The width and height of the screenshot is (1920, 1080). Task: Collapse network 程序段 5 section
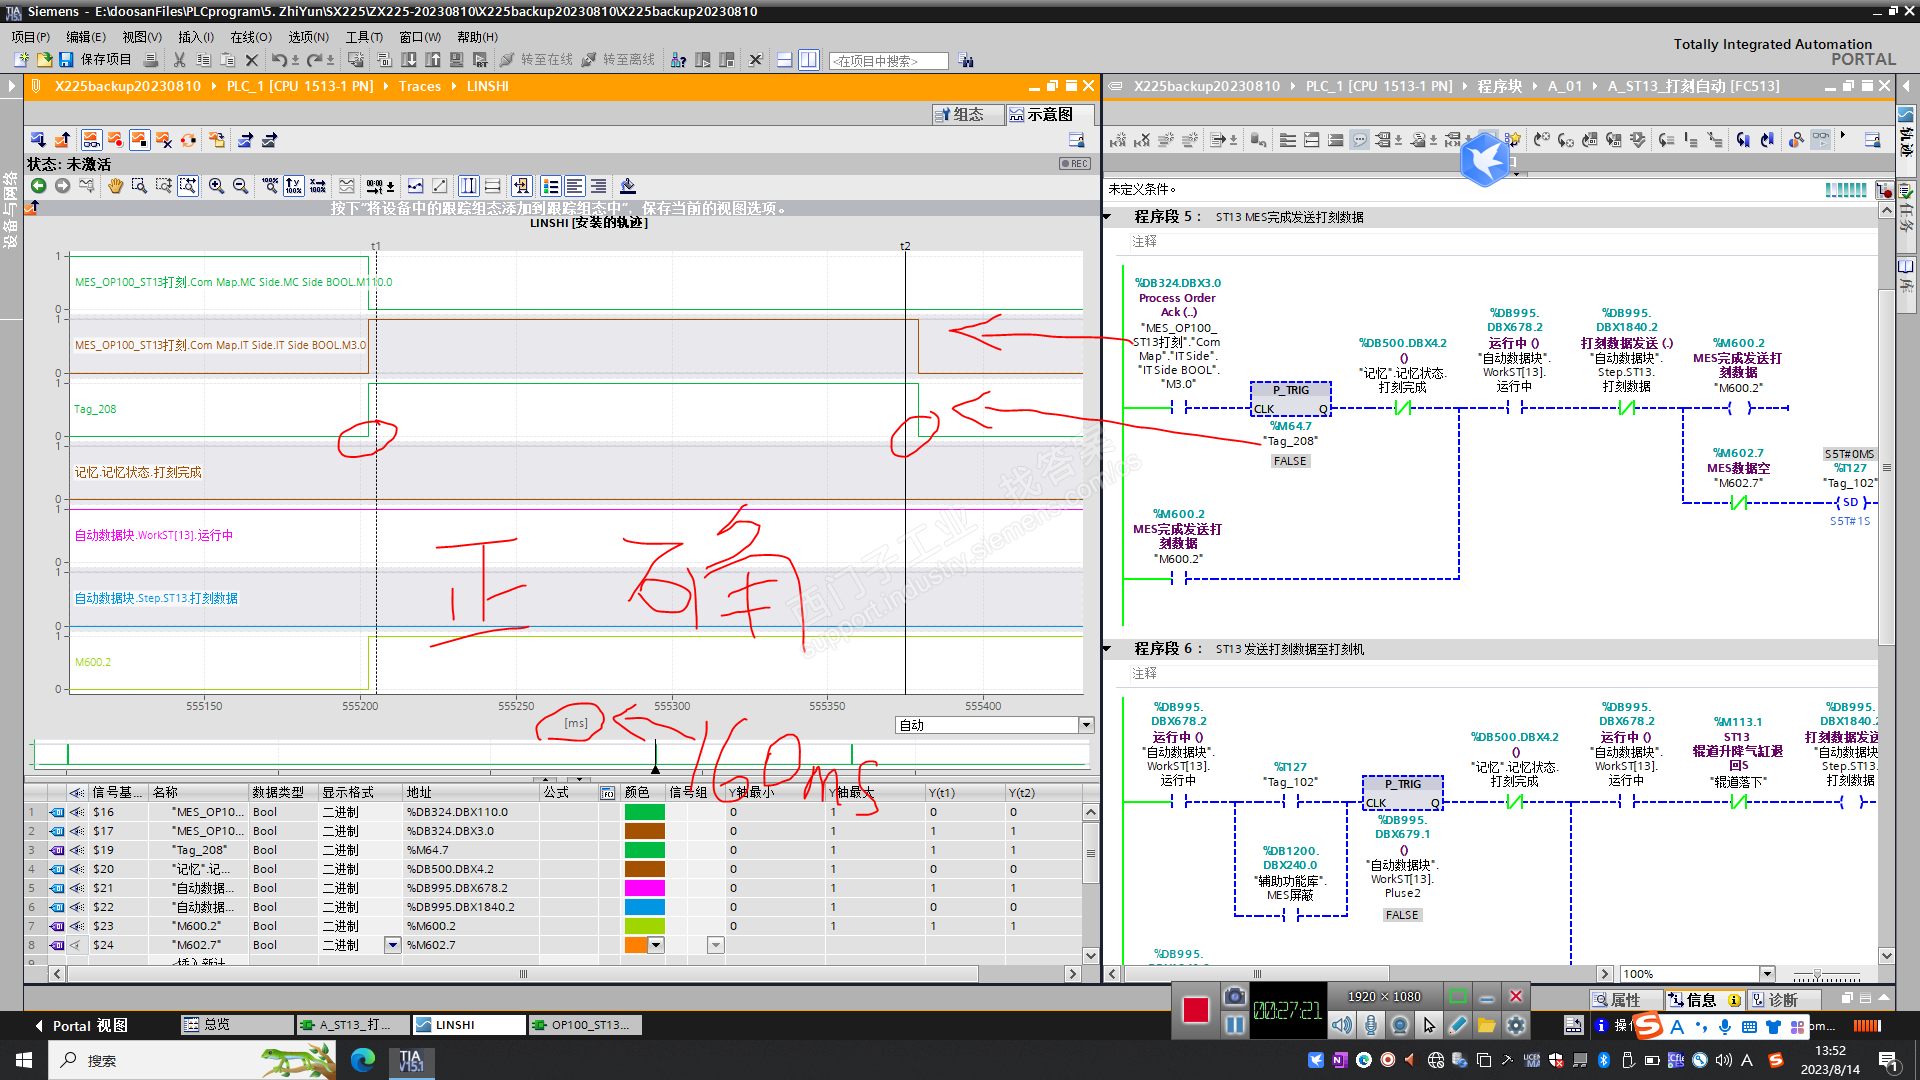[x=1108, y=217]
